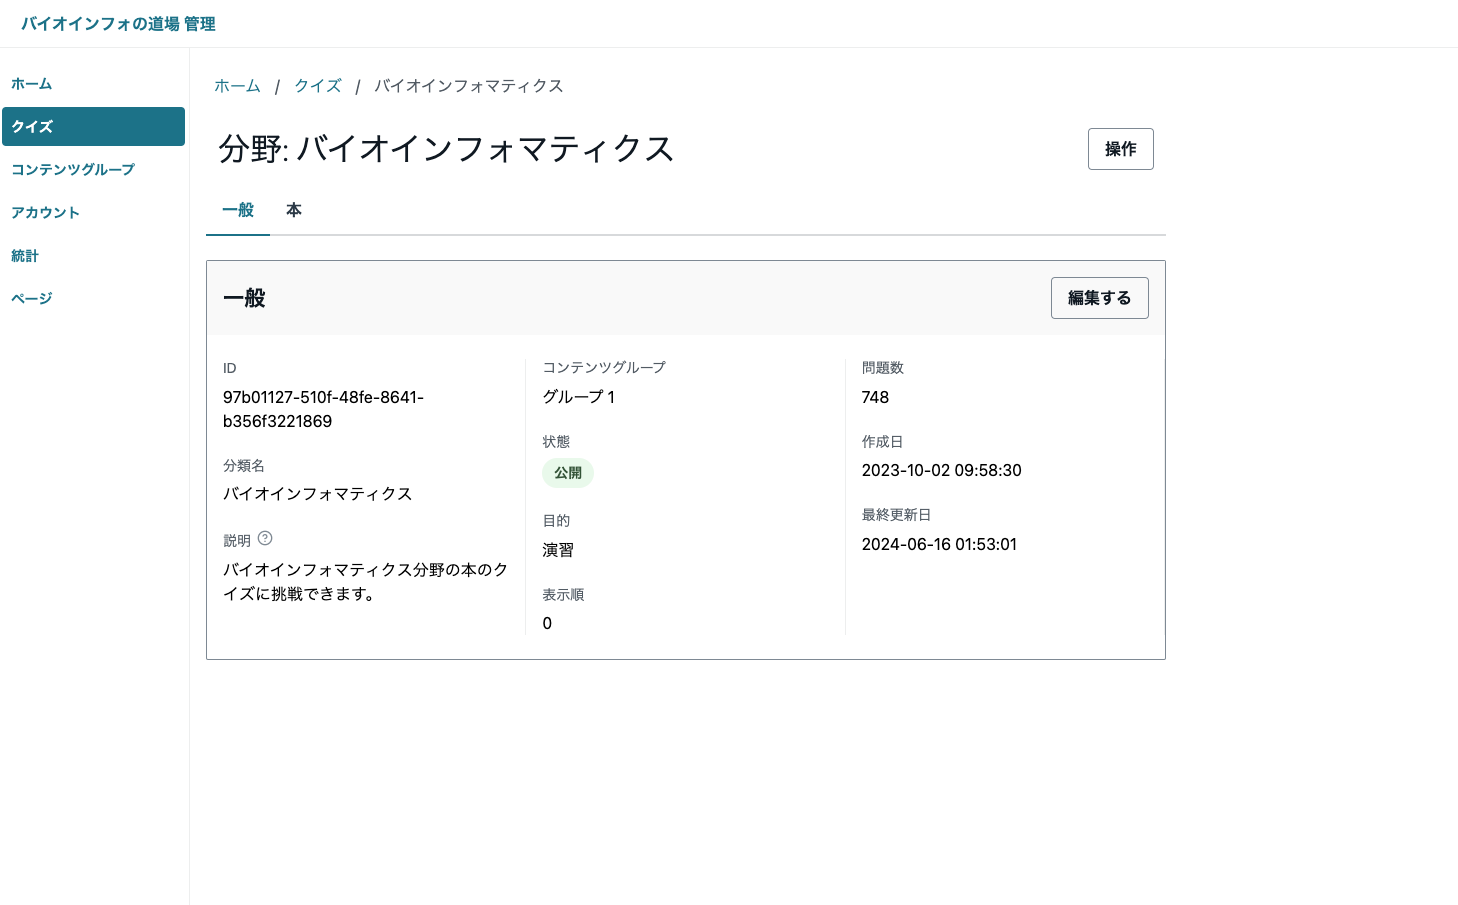Viewport: 1458px width, 905px height.
Task: Open ページ from the sidebar
Action: coord(31,297)
